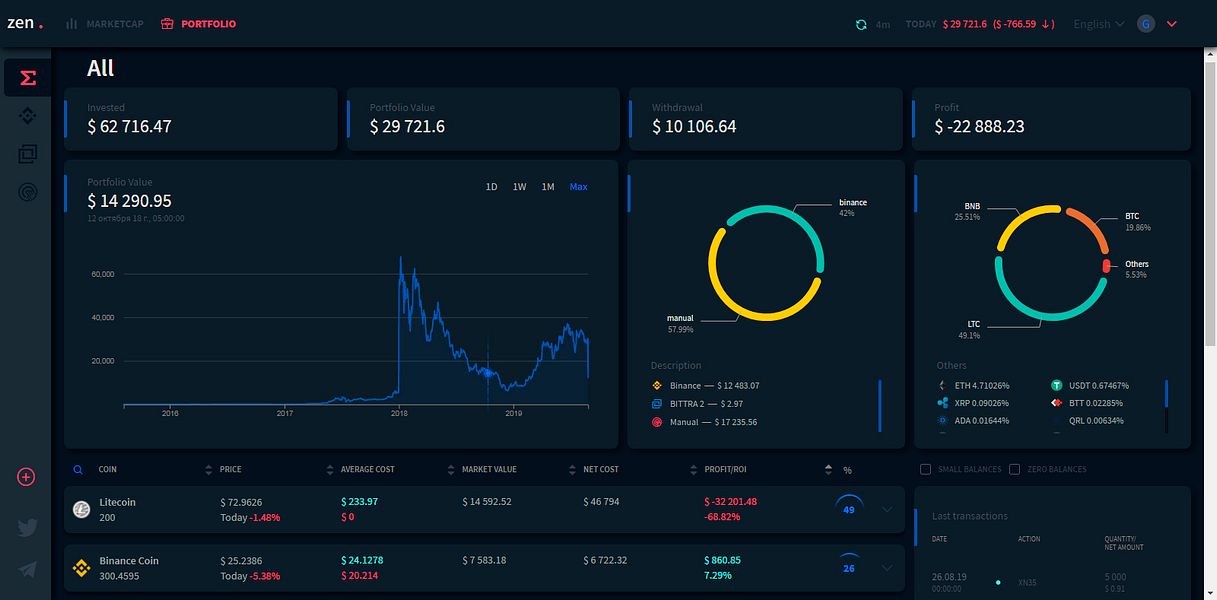
Task: Click the BITTRA 2 description entry
Action: pyautogui.click(x=697, y=404)
